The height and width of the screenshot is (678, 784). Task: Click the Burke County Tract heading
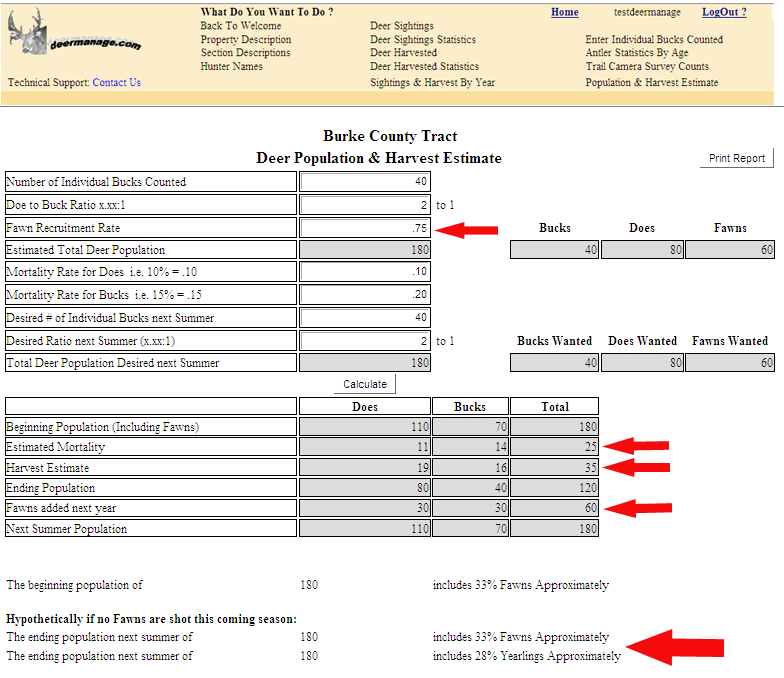pos(390,136)
